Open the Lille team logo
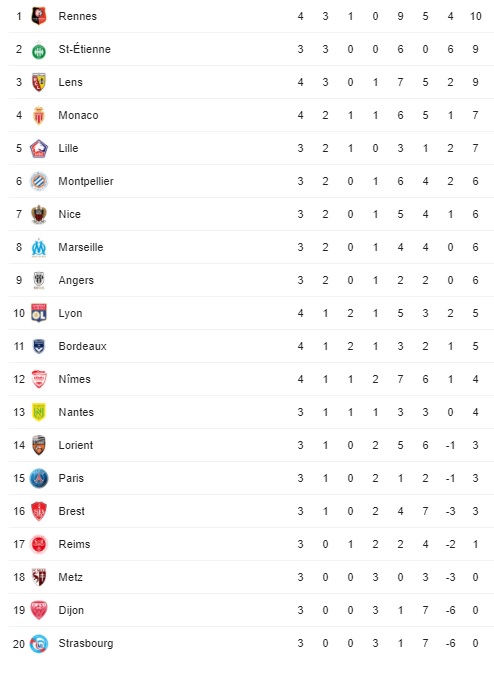494x678 pixels. pos(39,148)
